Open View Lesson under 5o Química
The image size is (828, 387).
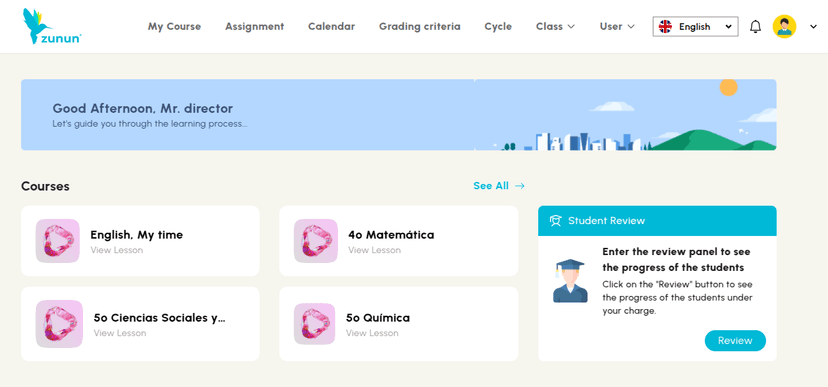(x=372, y=333)
